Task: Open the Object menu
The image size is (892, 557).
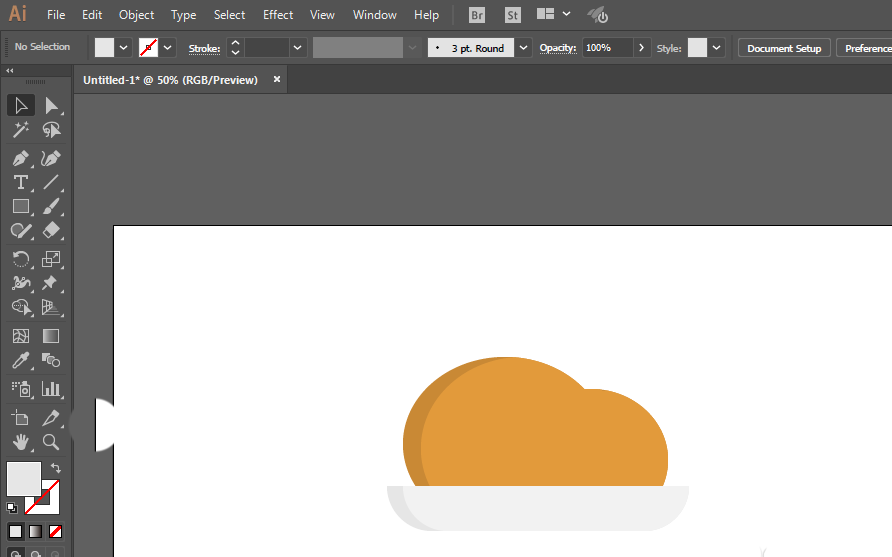Action: pyautogui.click(x=136, y=15)
